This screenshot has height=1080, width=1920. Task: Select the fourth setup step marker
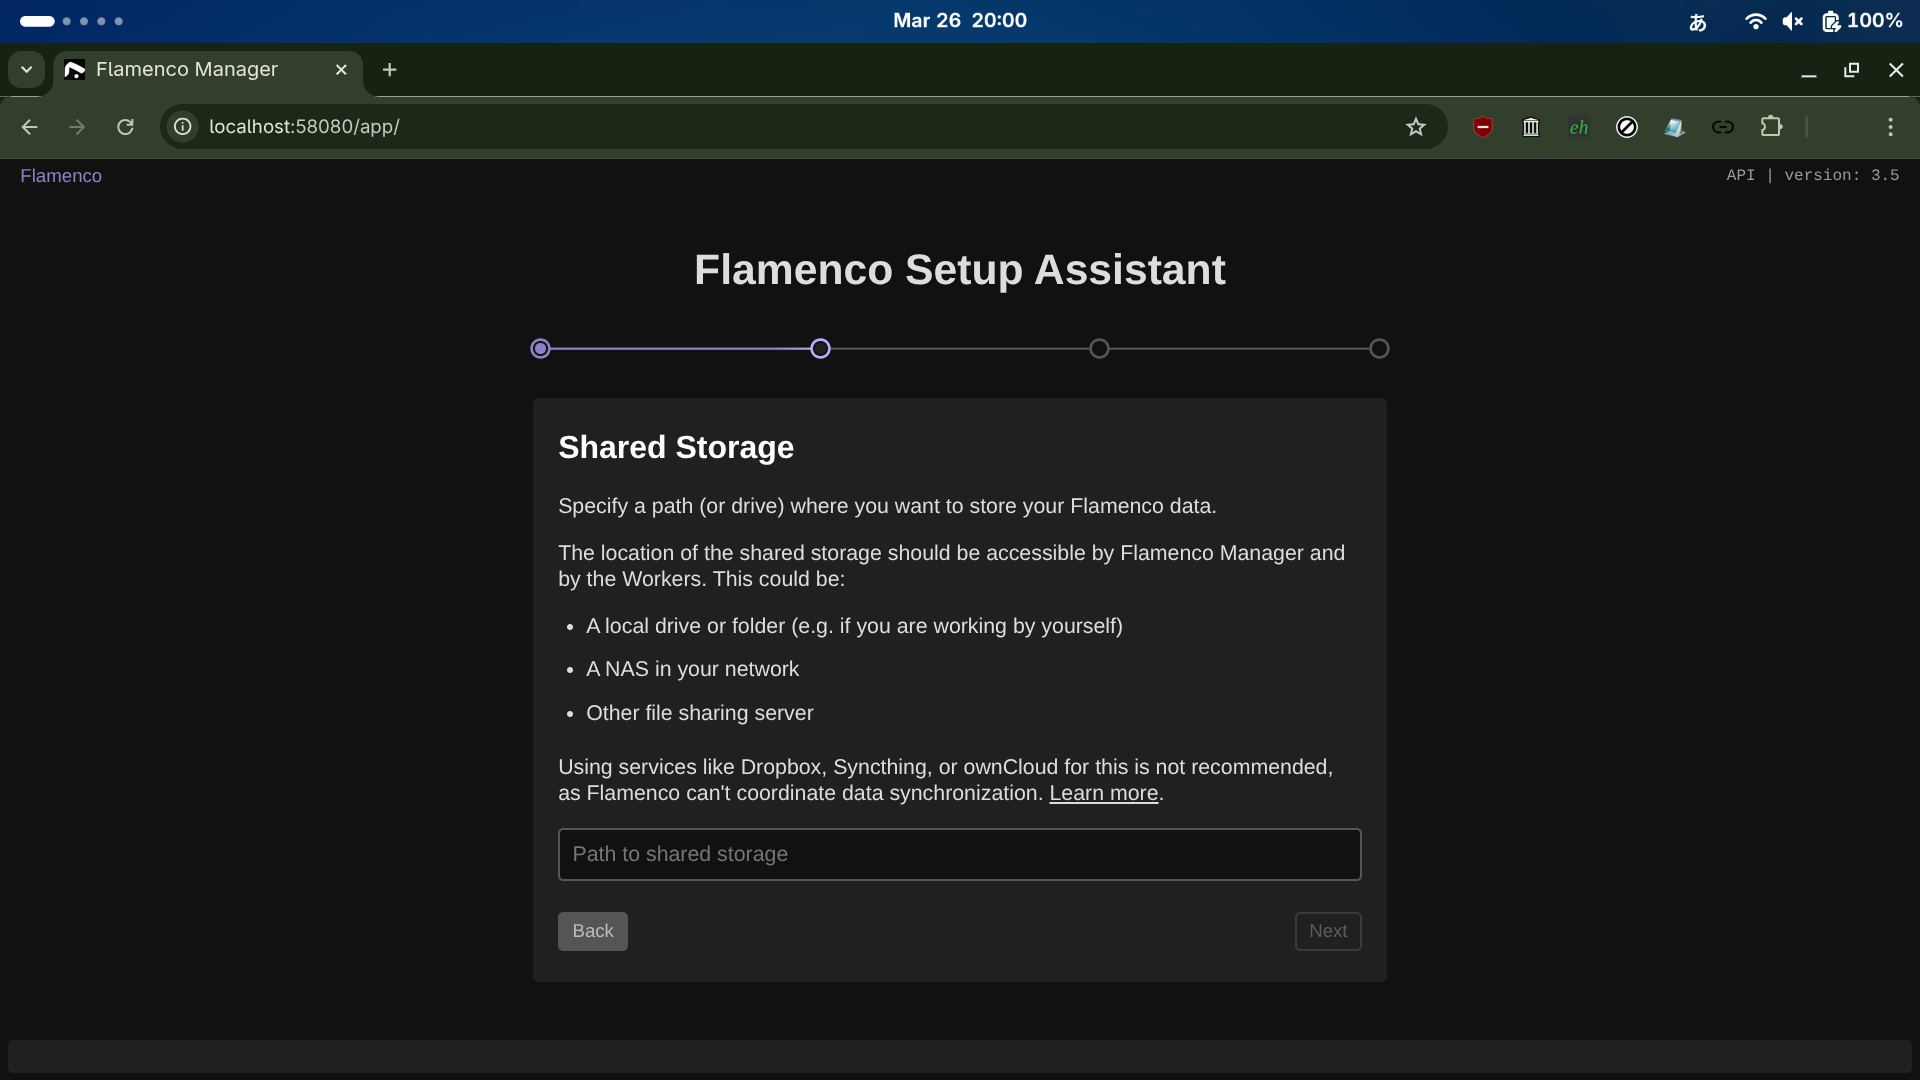(x=1379, y=349)
